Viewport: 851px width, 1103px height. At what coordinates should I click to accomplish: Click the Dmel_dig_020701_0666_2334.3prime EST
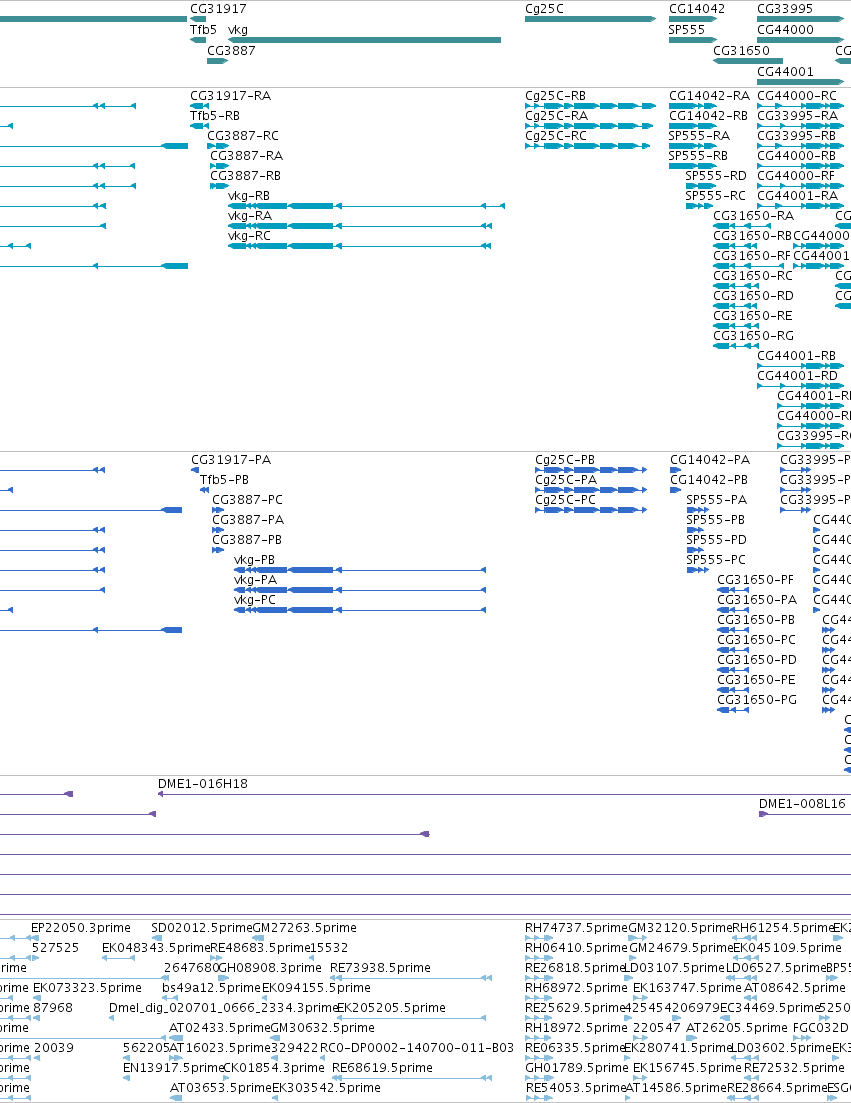224,1008
